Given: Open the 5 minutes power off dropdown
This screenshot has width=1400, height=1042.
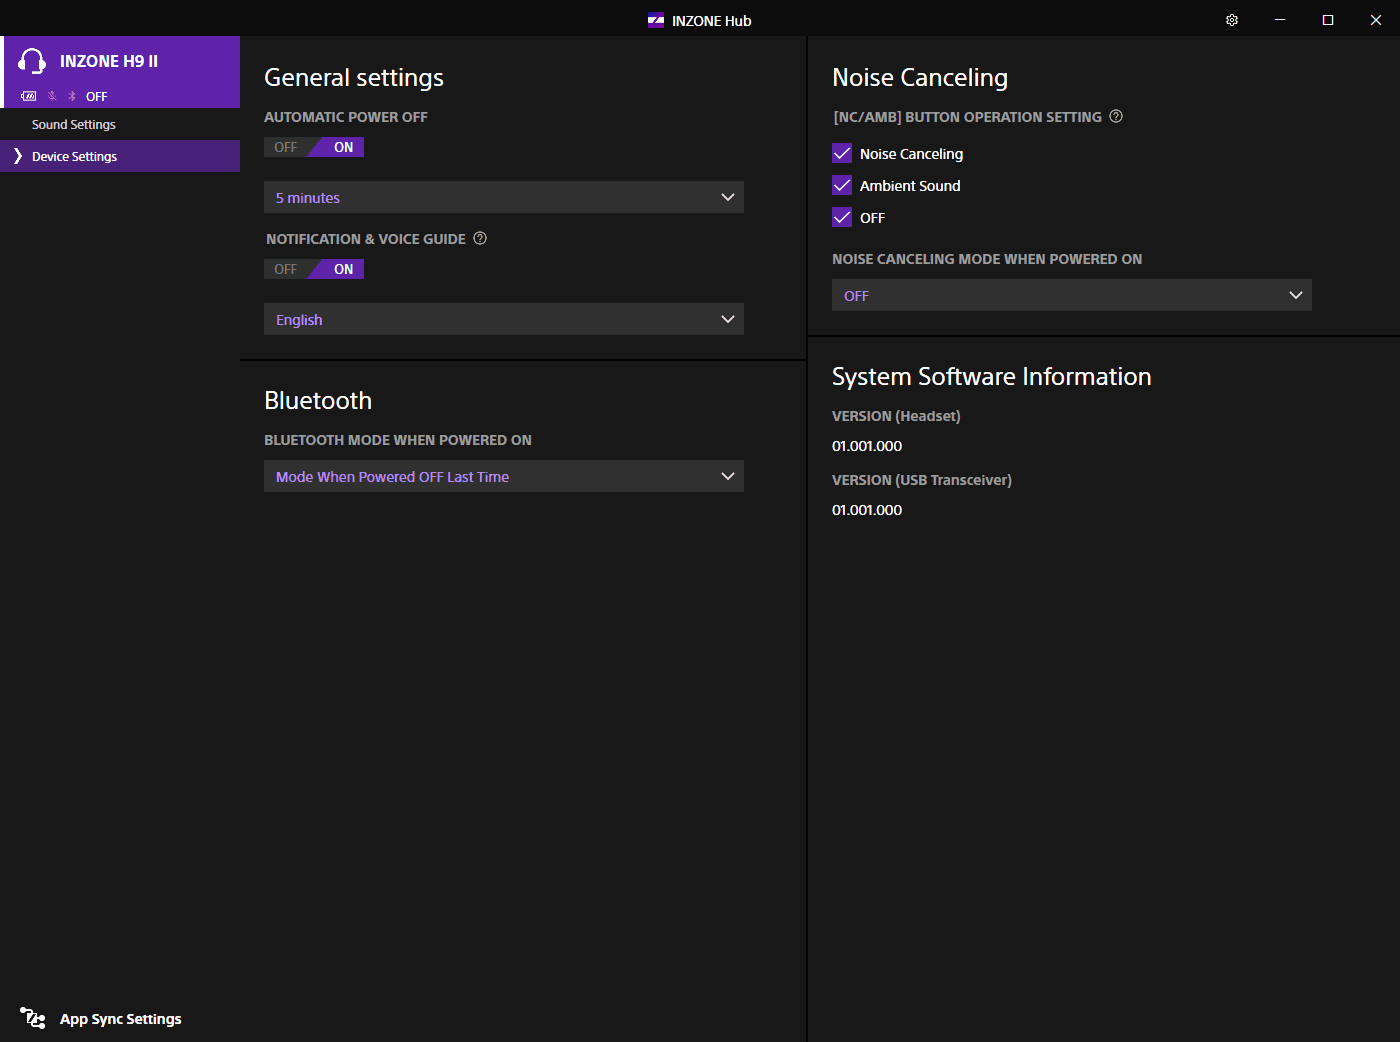Looking at the screenshot, I should tap(503, 197).
